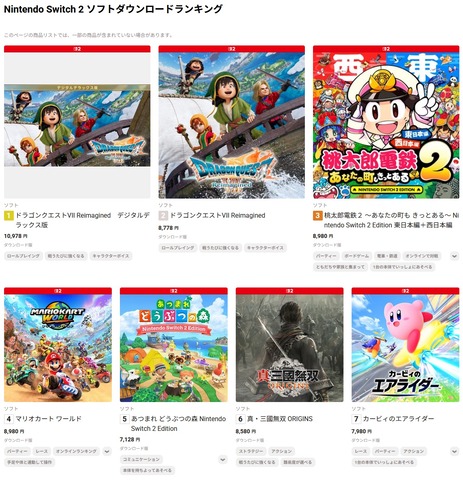Select the レース tag under Mario Kart World
Viewport: 463px width, 480px height.
42,451
